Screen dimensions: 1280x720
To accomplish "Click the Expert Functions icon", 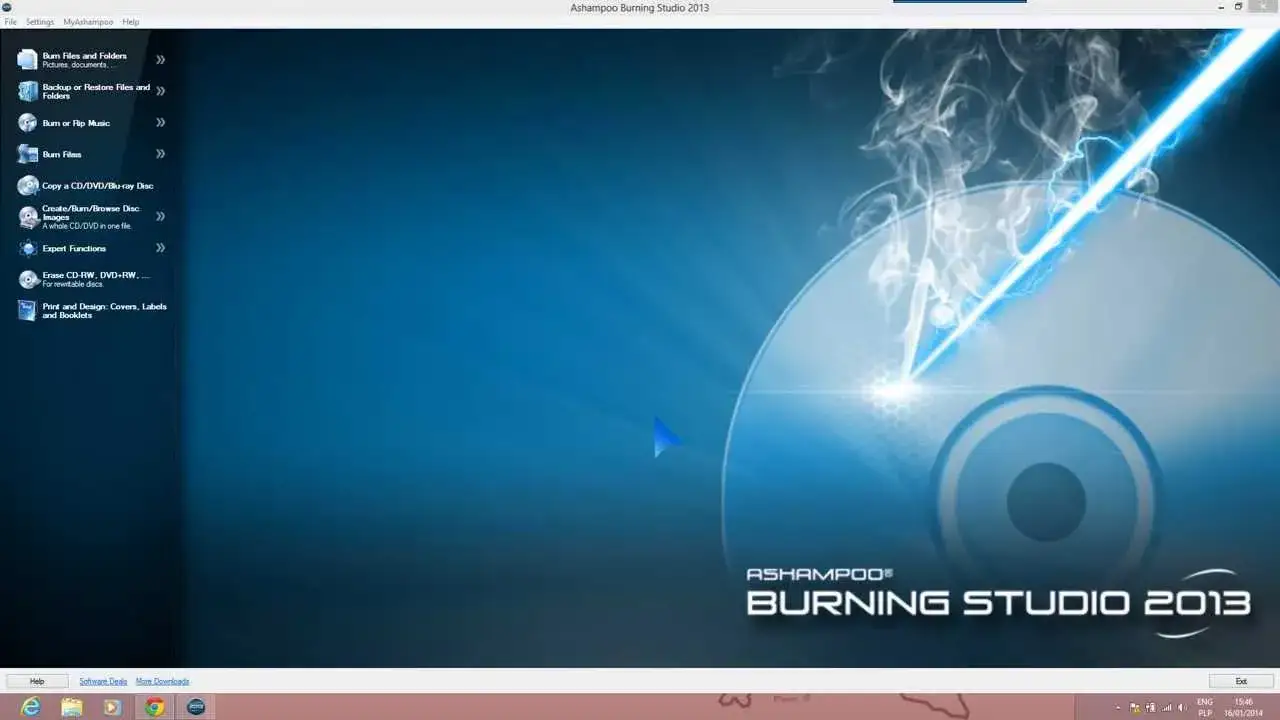I will pyautogui.click(x=28, y=248).
